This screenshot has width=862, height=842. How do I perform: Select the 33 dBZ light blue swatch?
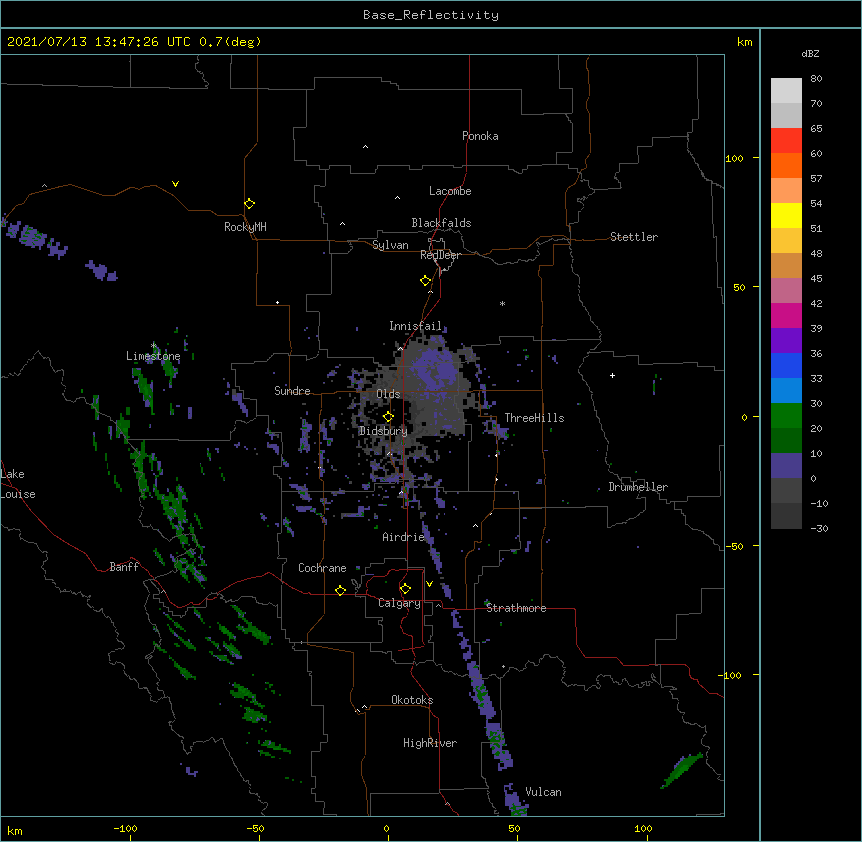786,391
